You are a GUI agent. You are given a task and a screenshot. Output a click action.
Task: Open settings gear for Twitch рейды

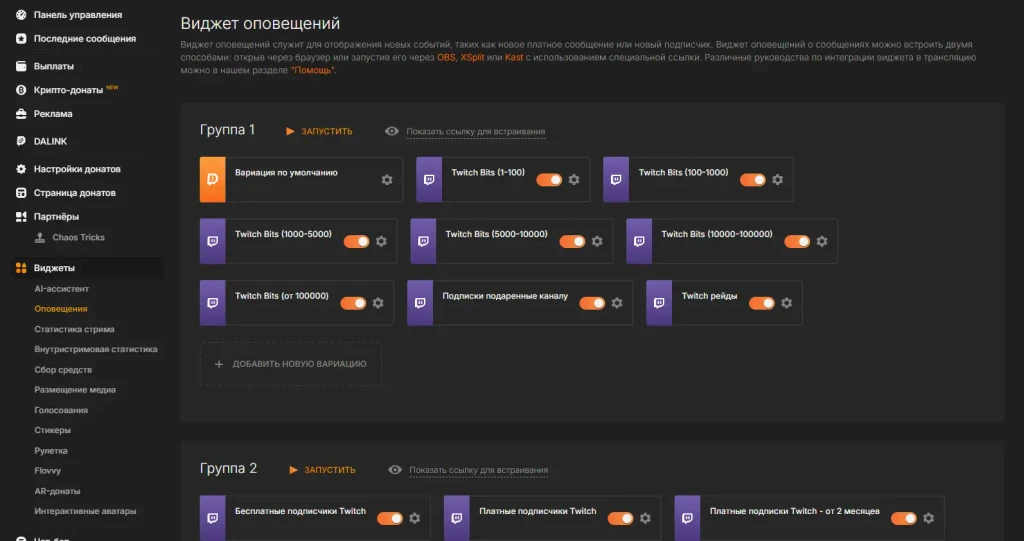[x=786, y=303]
